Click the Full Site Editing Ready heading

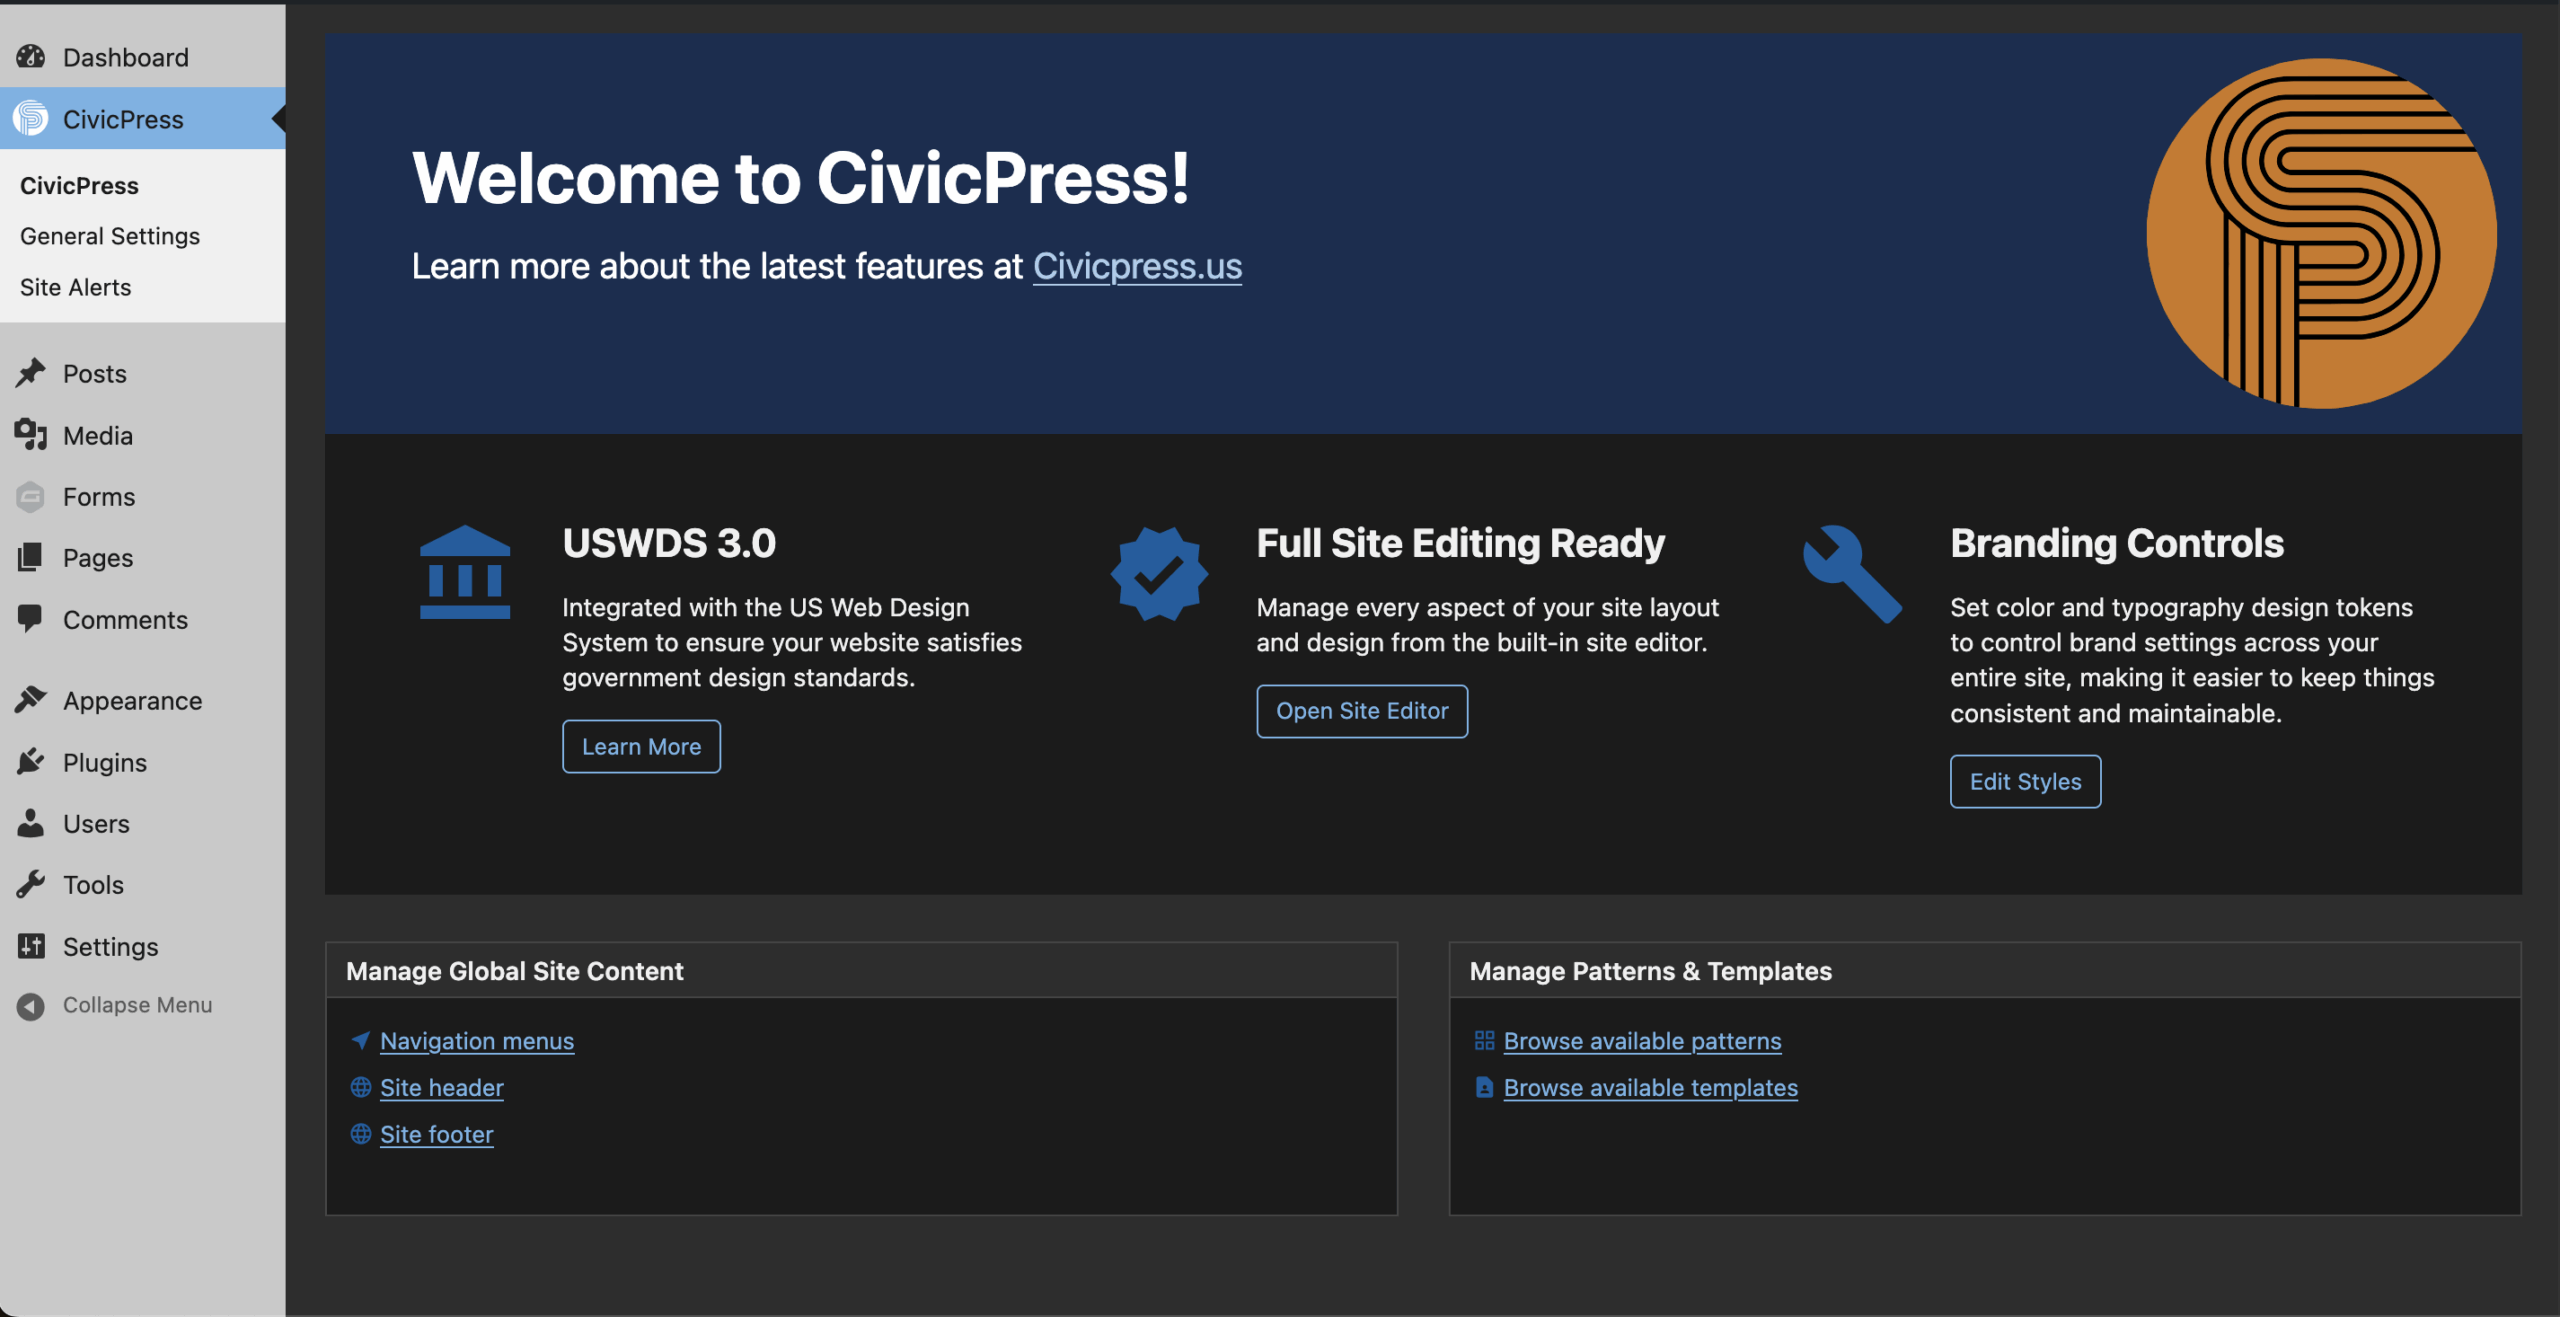(x=1460, y=543)
